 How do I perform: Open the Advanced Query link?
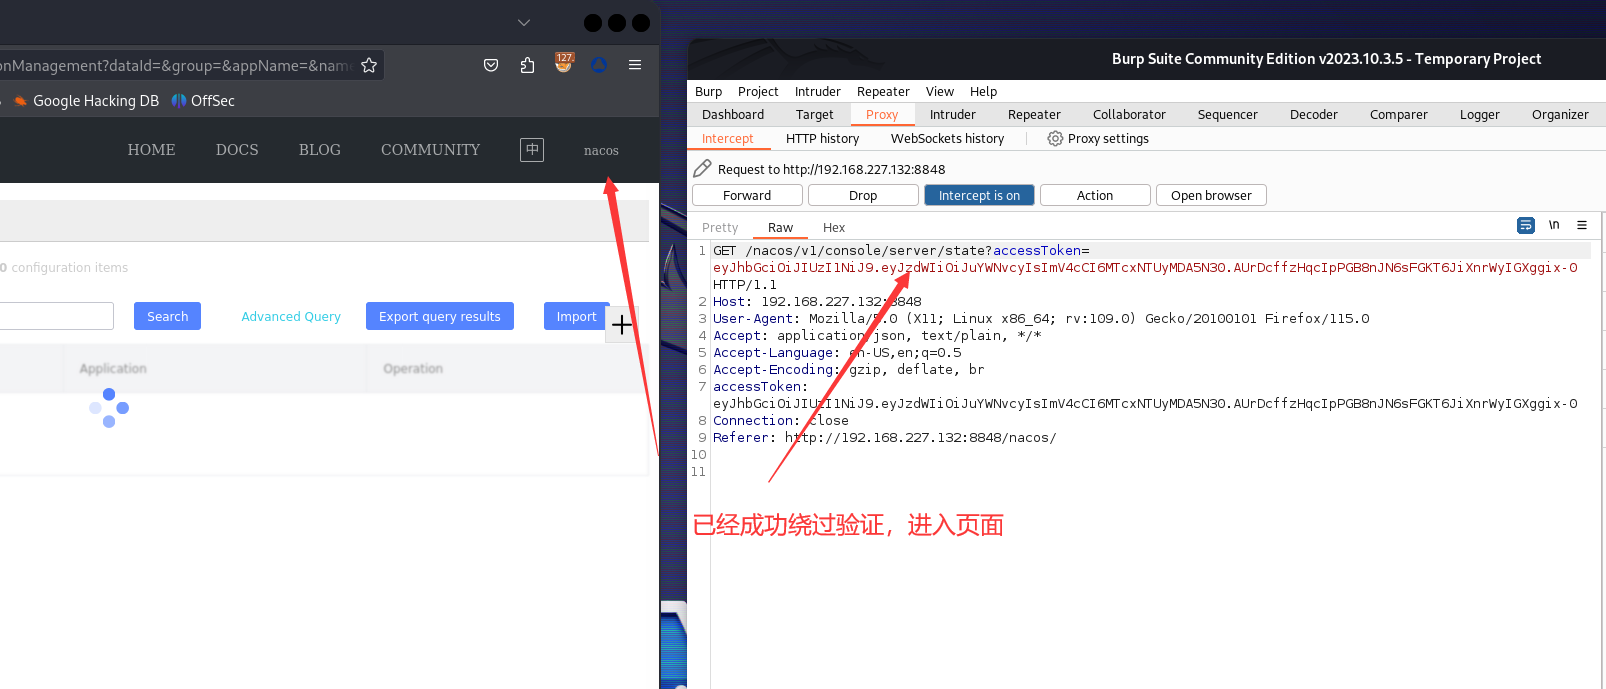point(291,316)
